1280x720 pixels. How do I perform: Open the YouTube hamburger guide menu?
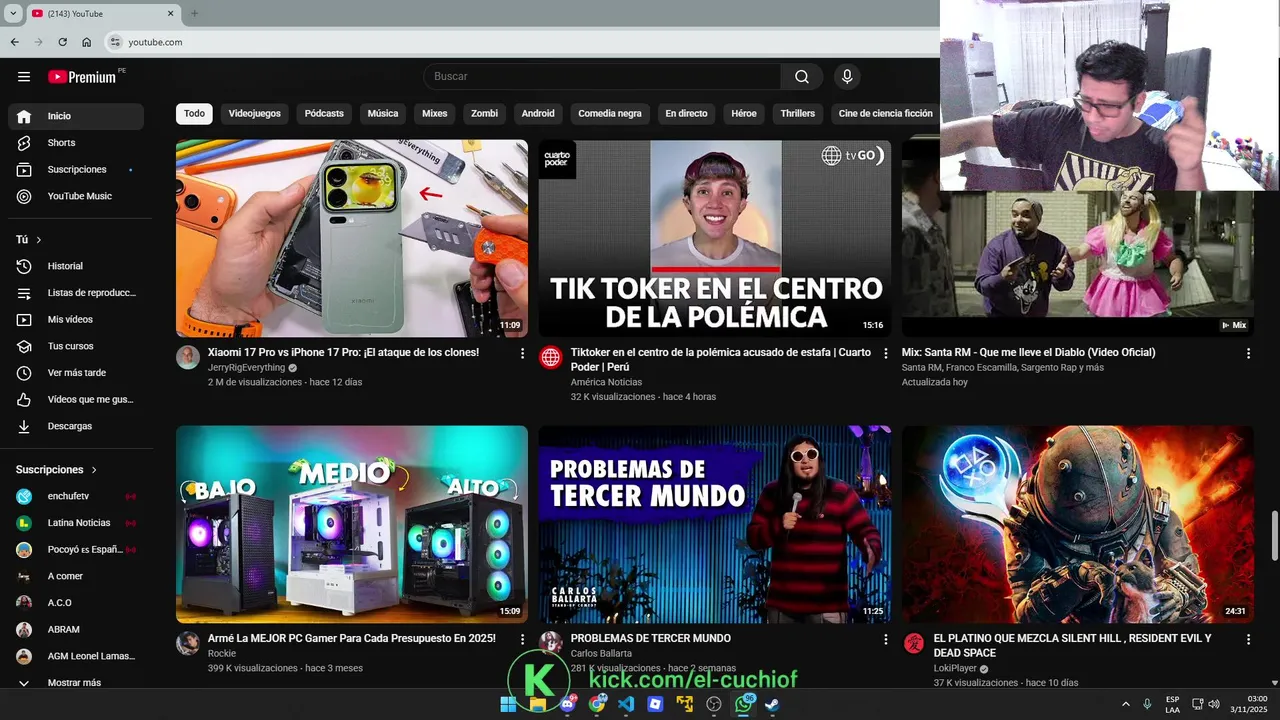[24, 77]
